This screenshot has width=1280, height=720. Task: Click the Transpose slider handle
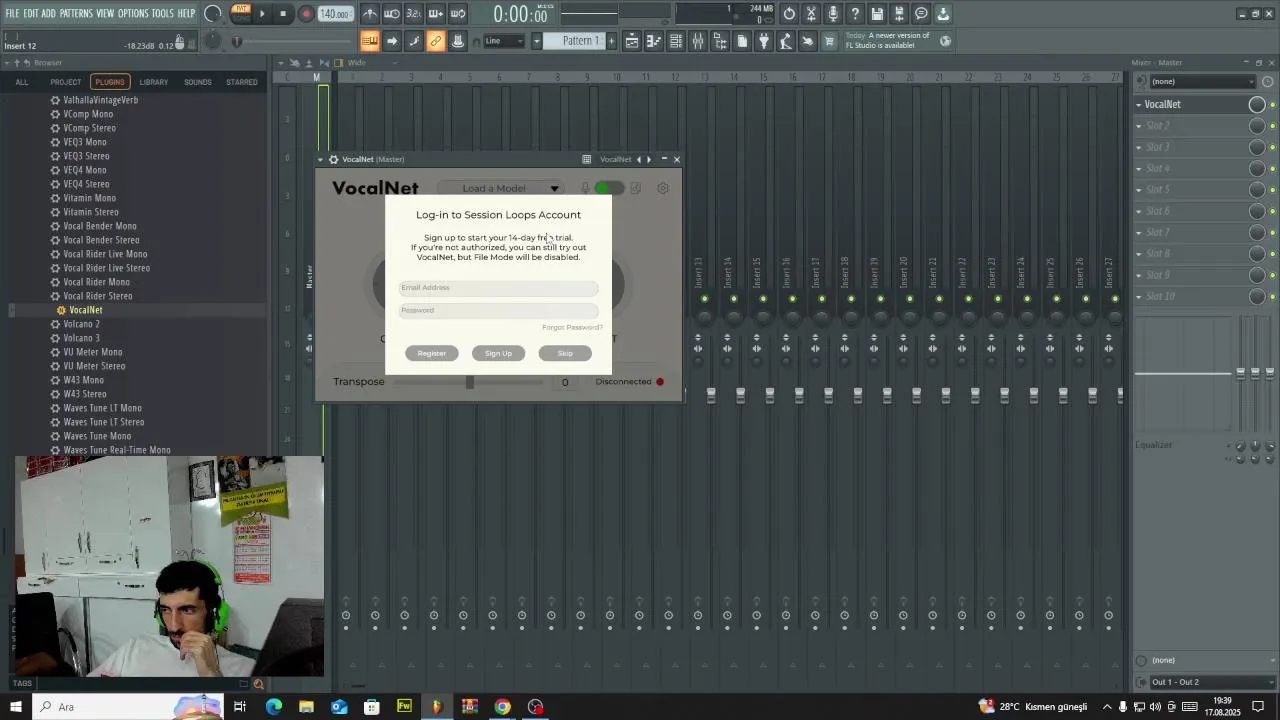click(x=469, y=382)
